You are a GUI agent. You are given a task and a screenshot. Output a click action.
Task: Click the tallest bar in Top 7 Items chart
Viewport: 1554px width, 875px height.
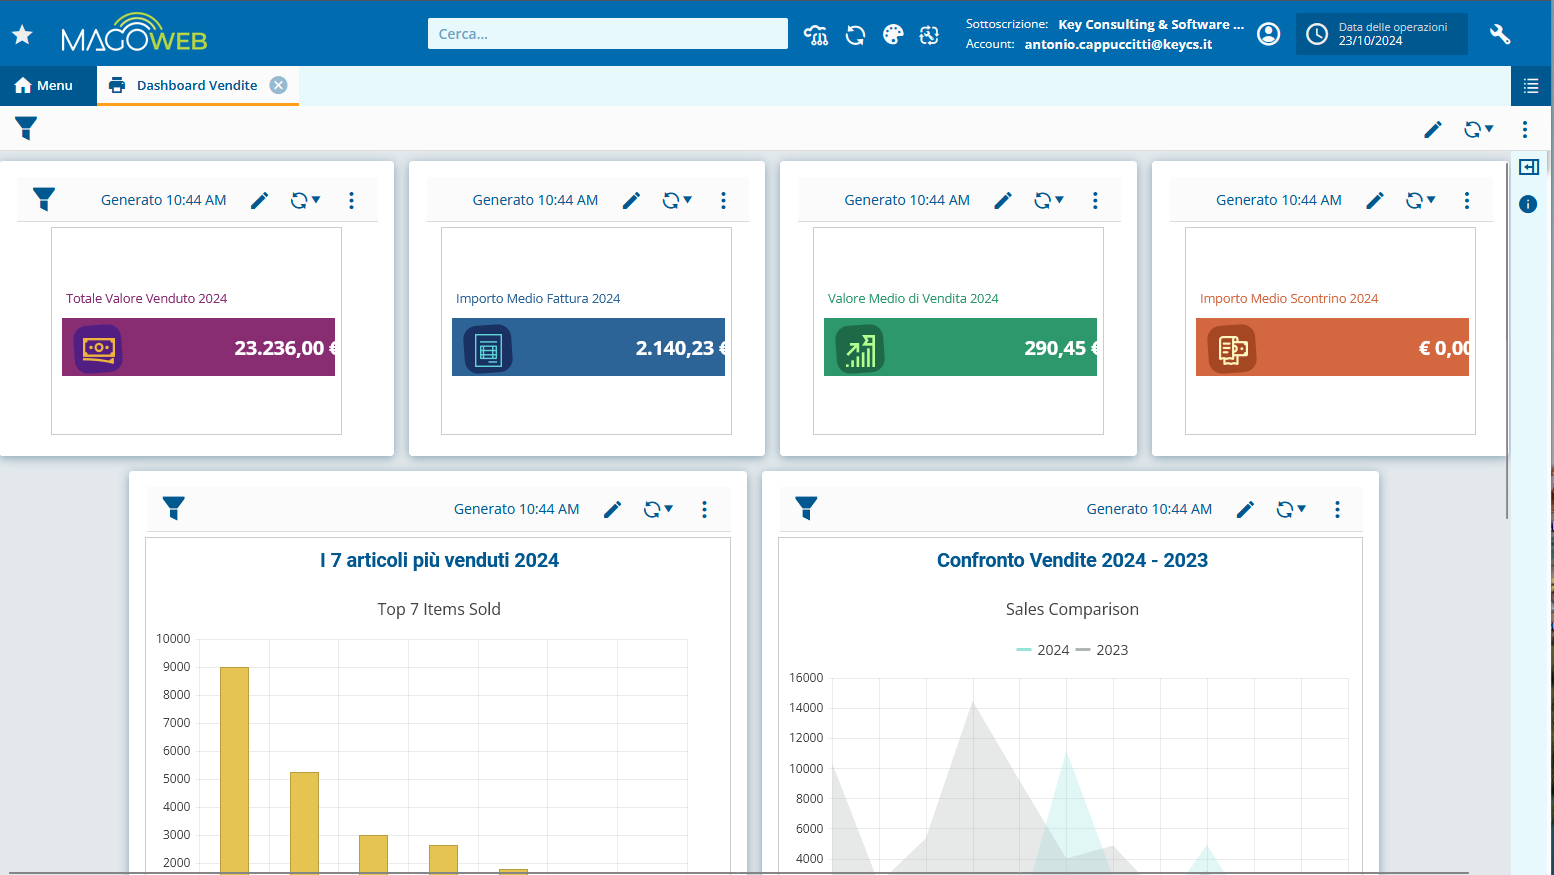(x=234, y=770)
